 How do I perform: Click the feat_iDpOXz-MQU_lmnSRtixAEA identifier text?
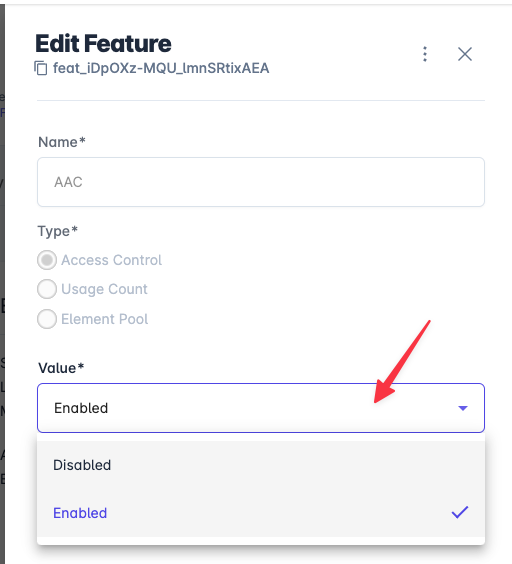pos(161,68)
